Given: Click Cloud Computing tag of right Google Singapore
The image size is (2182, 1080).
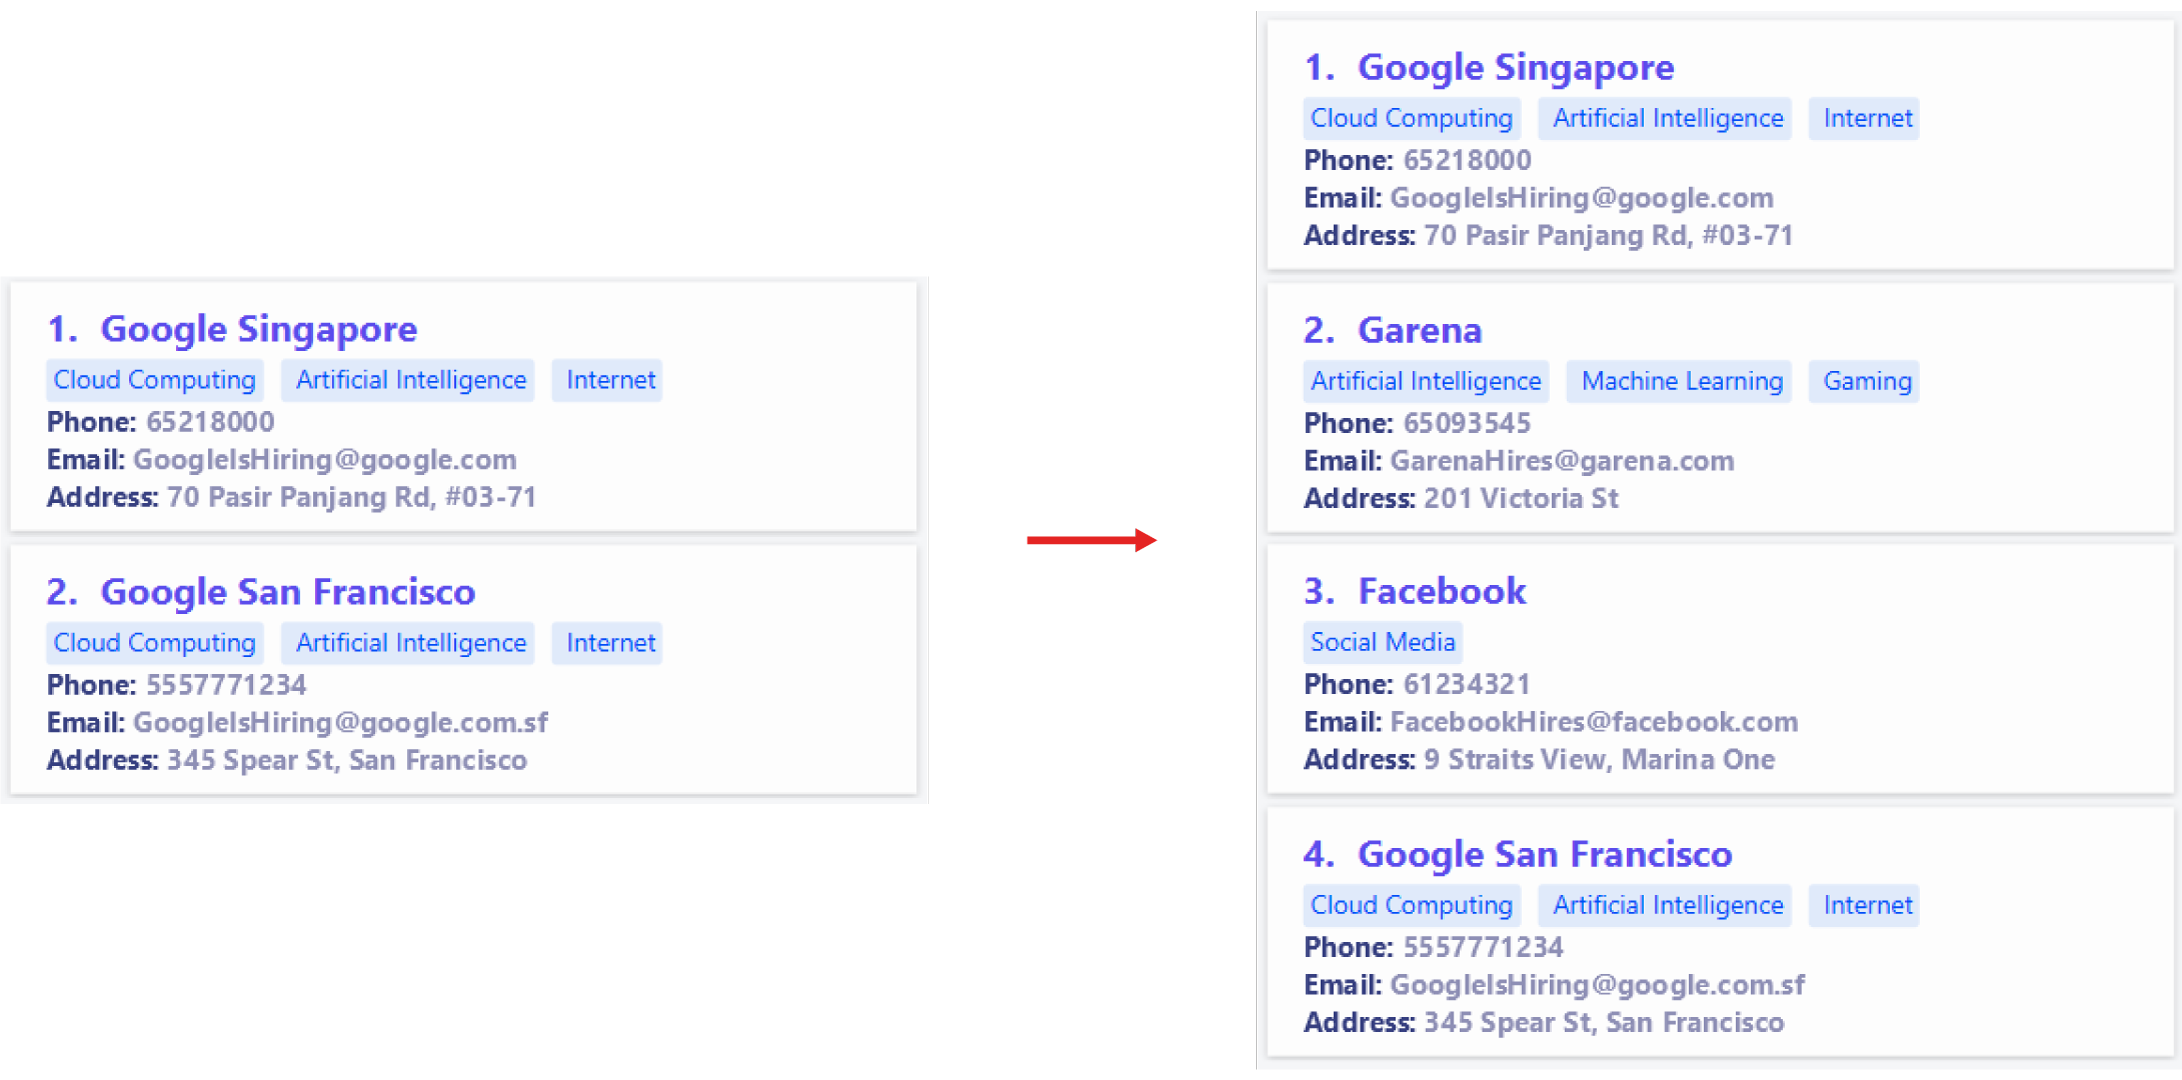Looking at the screenshot, I should click(x=1412, y=118).
